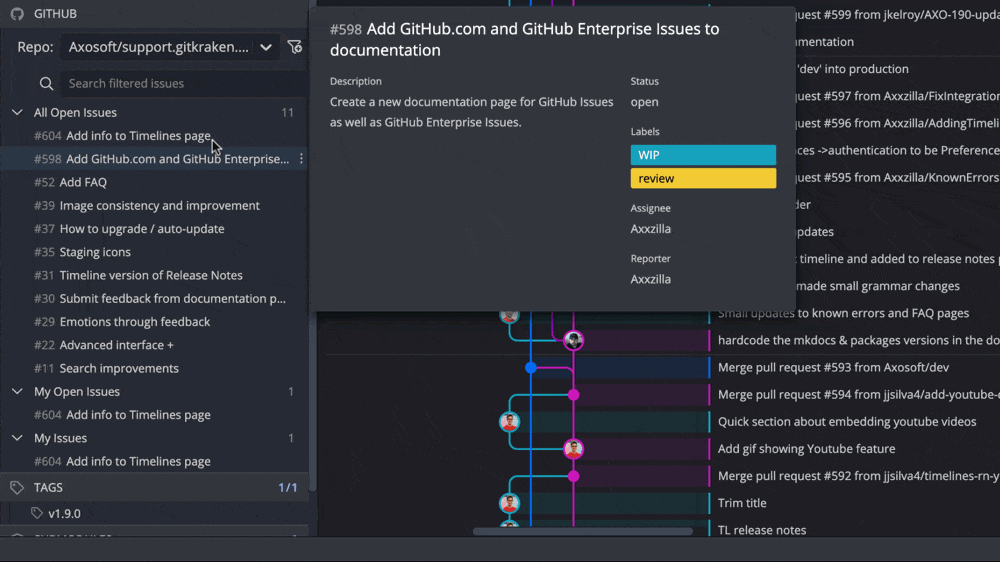This screenshot has height=562, width=1000.
Task: Select commit 'Merge pull request #593 from Axosoft/dev'
Action: point(834,367)
